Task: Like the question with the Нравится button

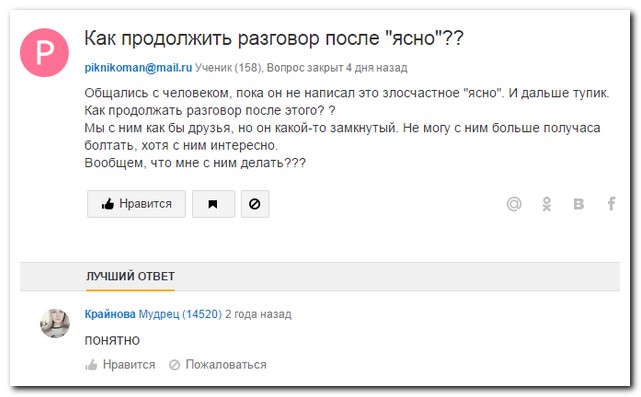Action: click(x=136, y=204)
